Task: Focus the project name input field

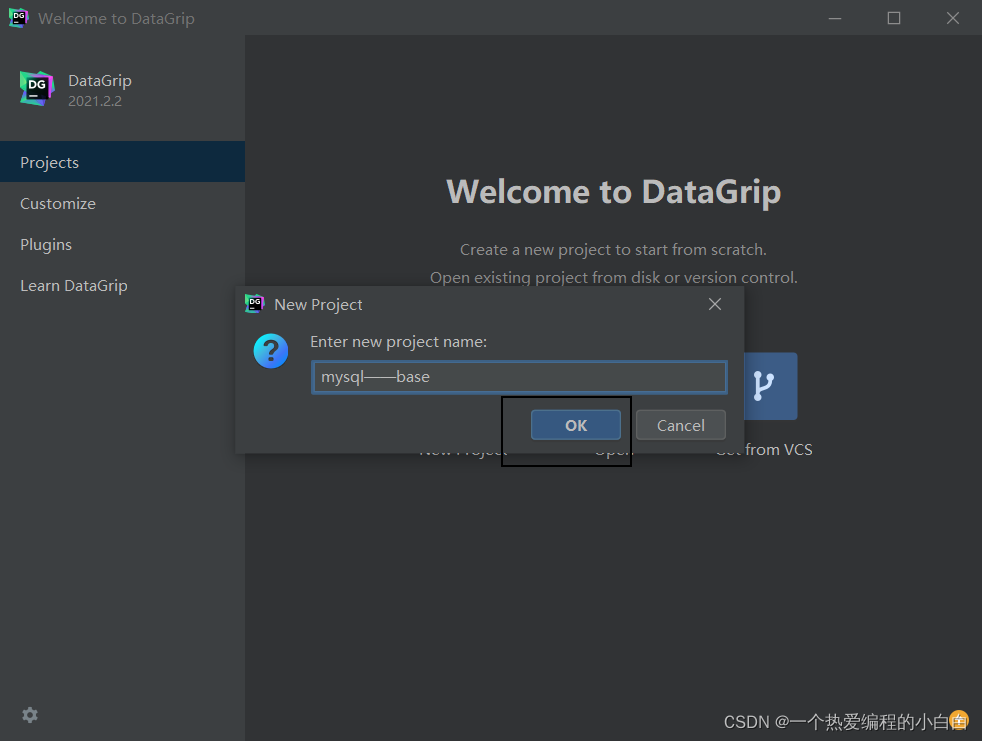Action: click(519, 377)
